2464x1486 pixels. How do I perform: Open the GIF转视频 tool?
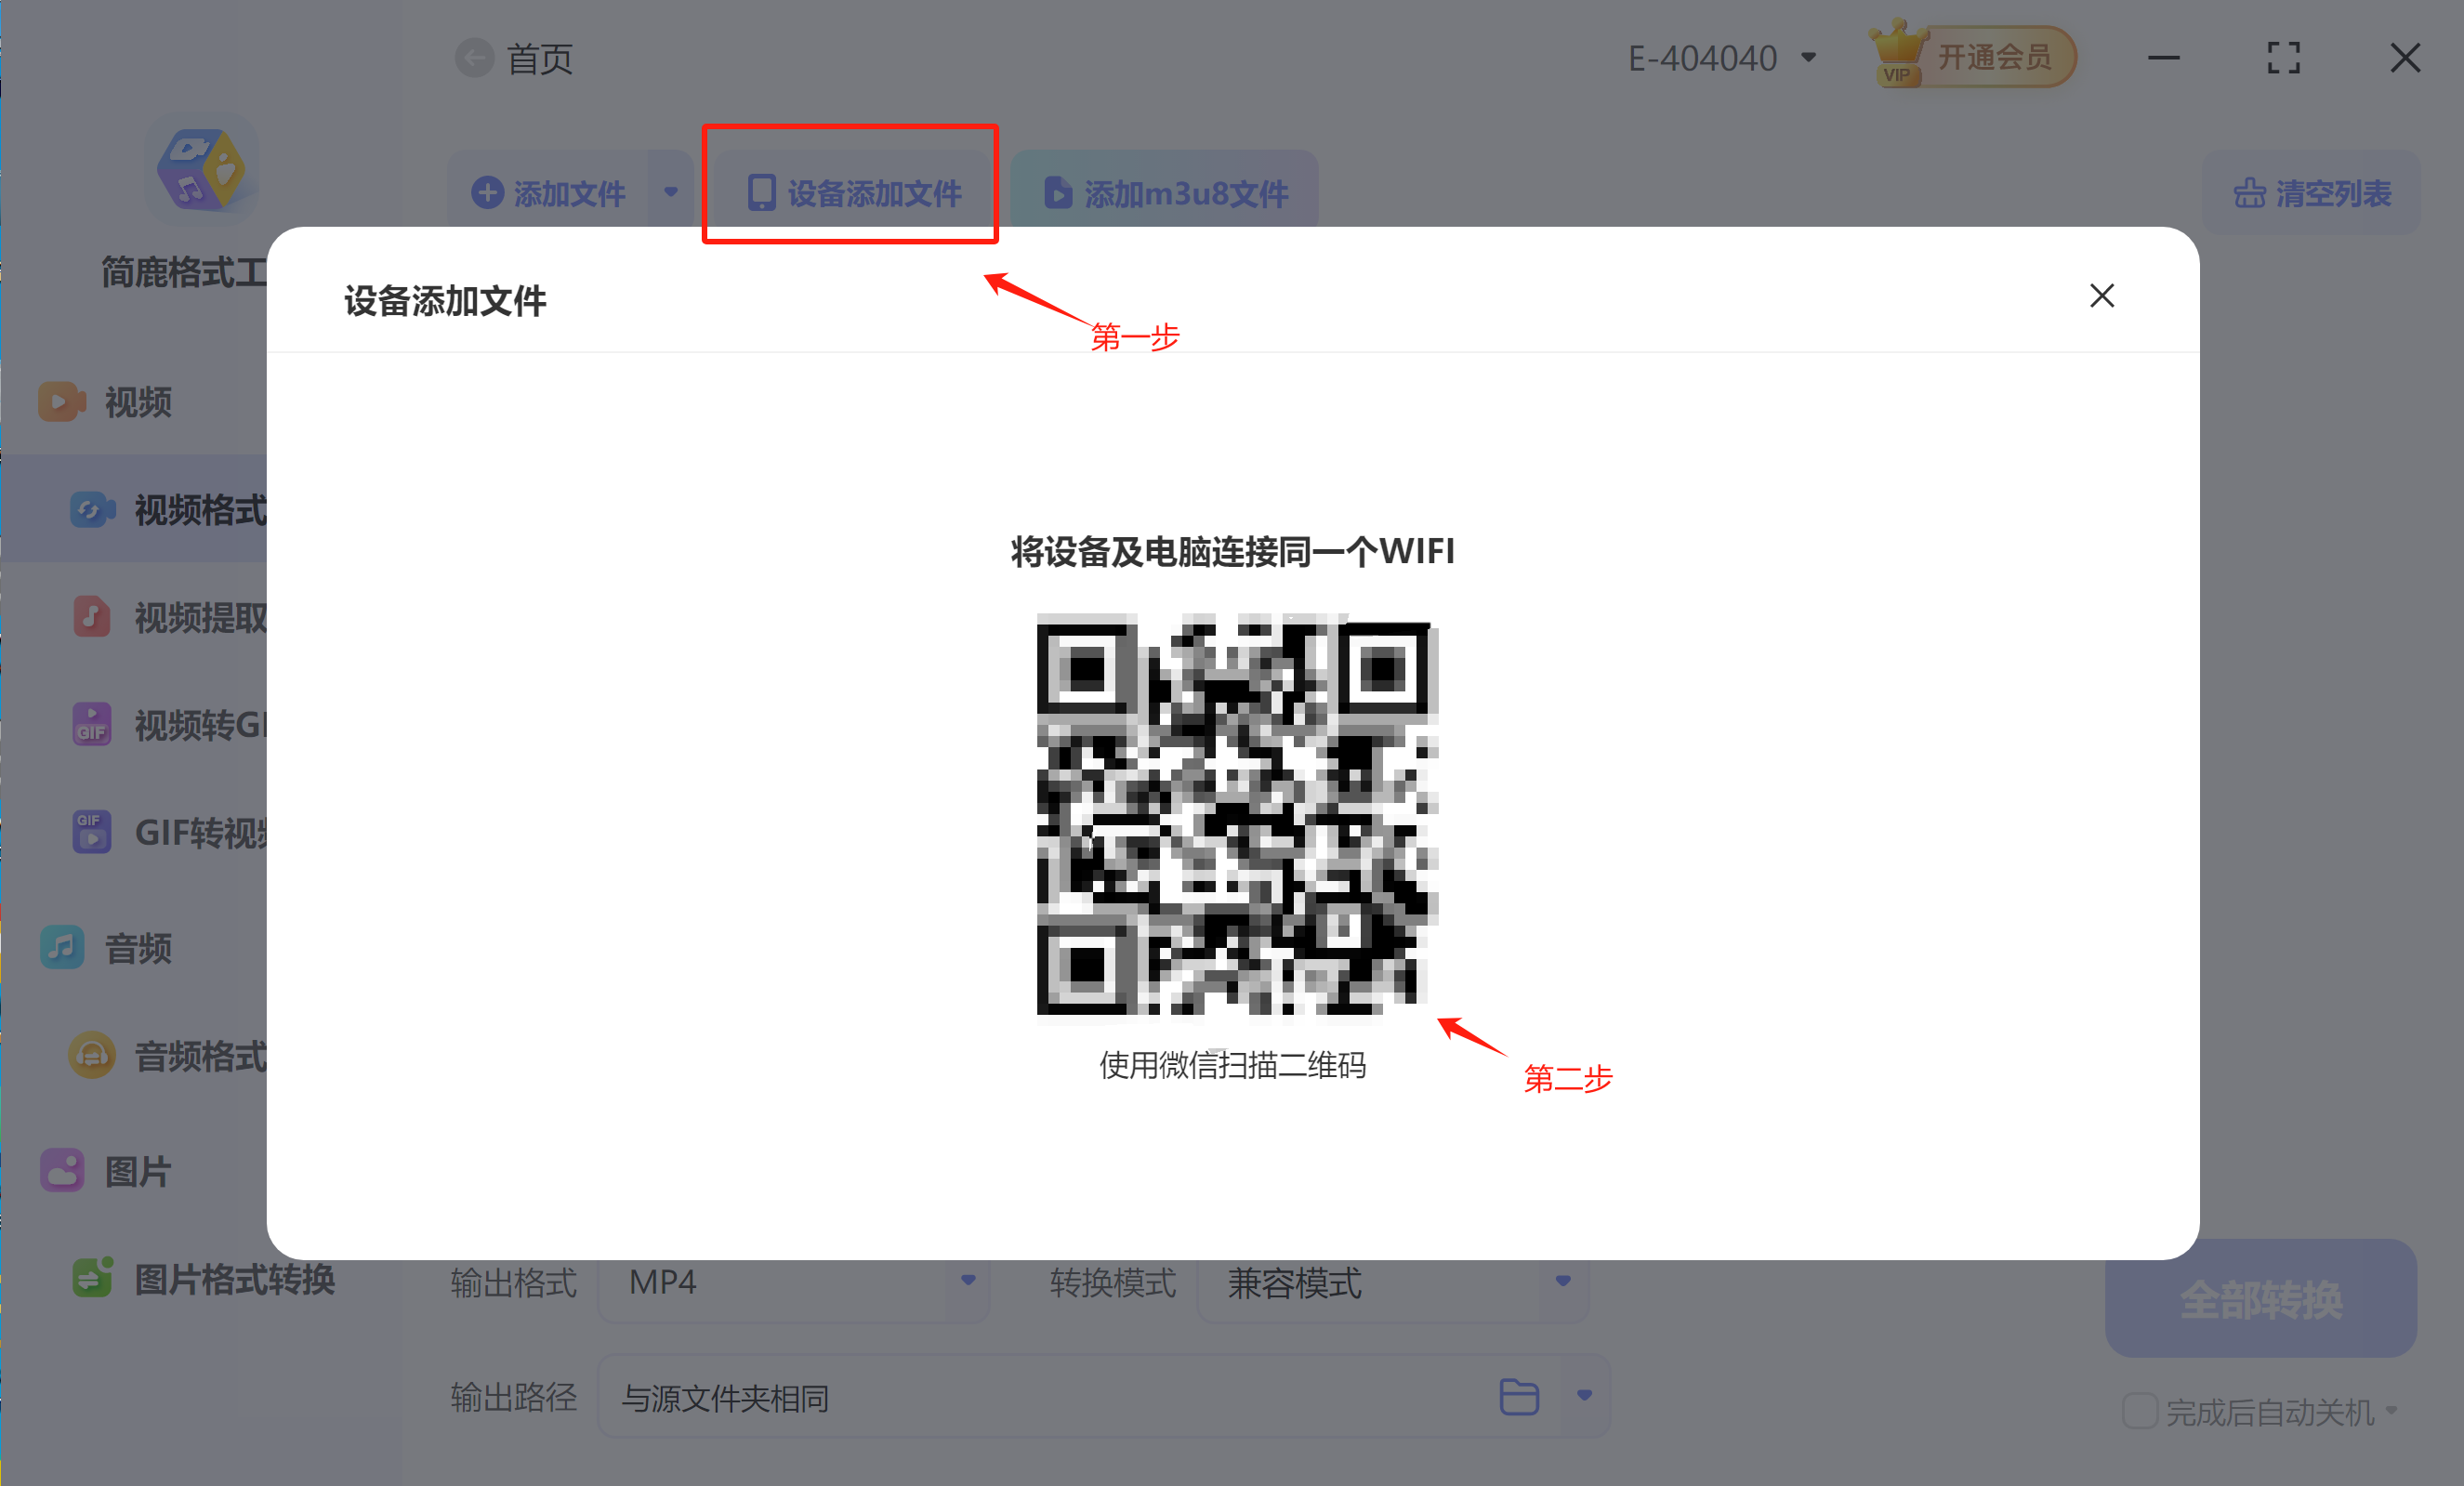[x=91, y=831]
